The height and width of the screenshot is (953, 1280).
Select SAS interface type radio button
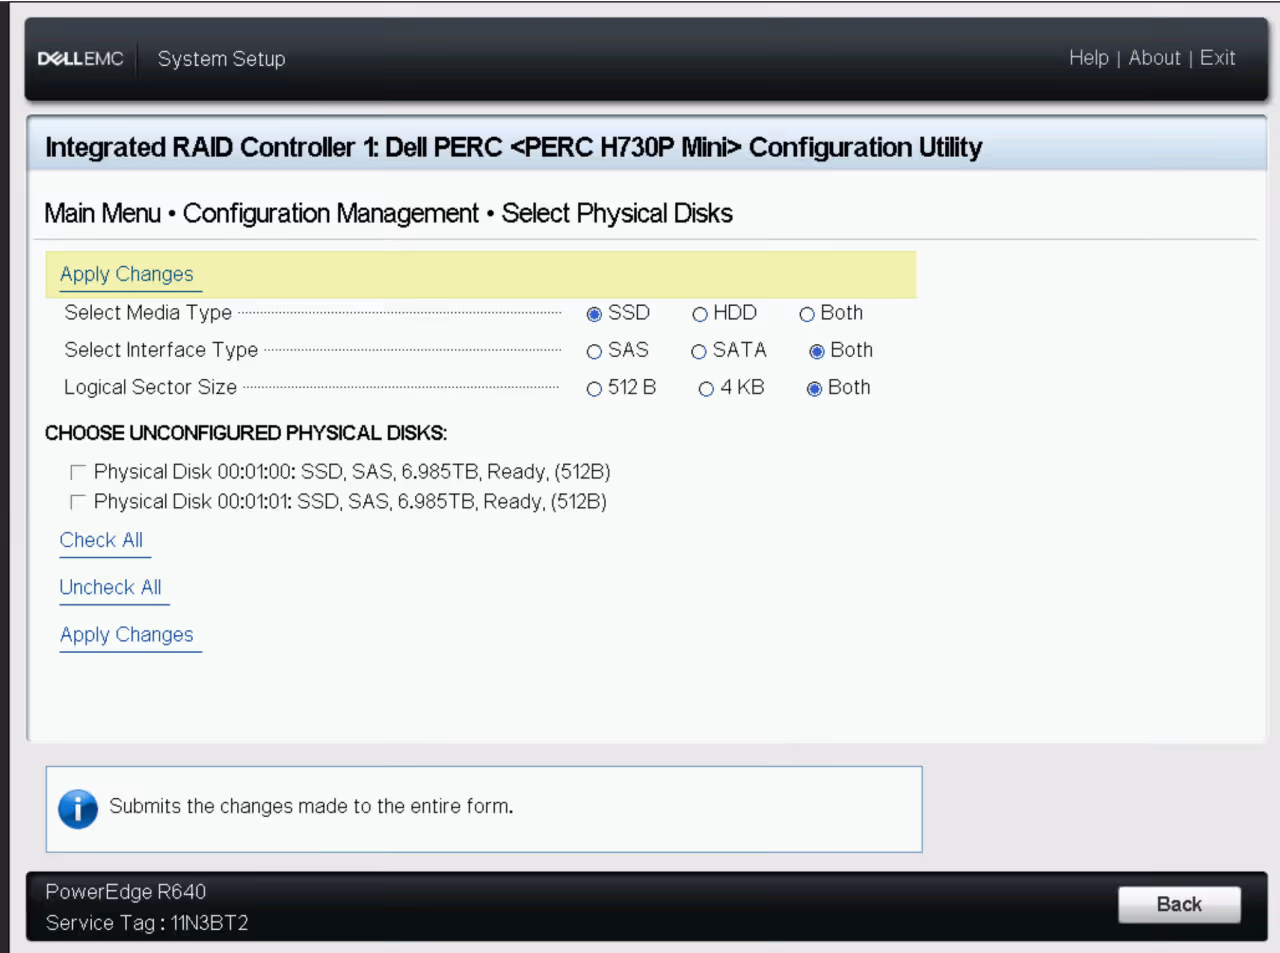tap(594, 351)
